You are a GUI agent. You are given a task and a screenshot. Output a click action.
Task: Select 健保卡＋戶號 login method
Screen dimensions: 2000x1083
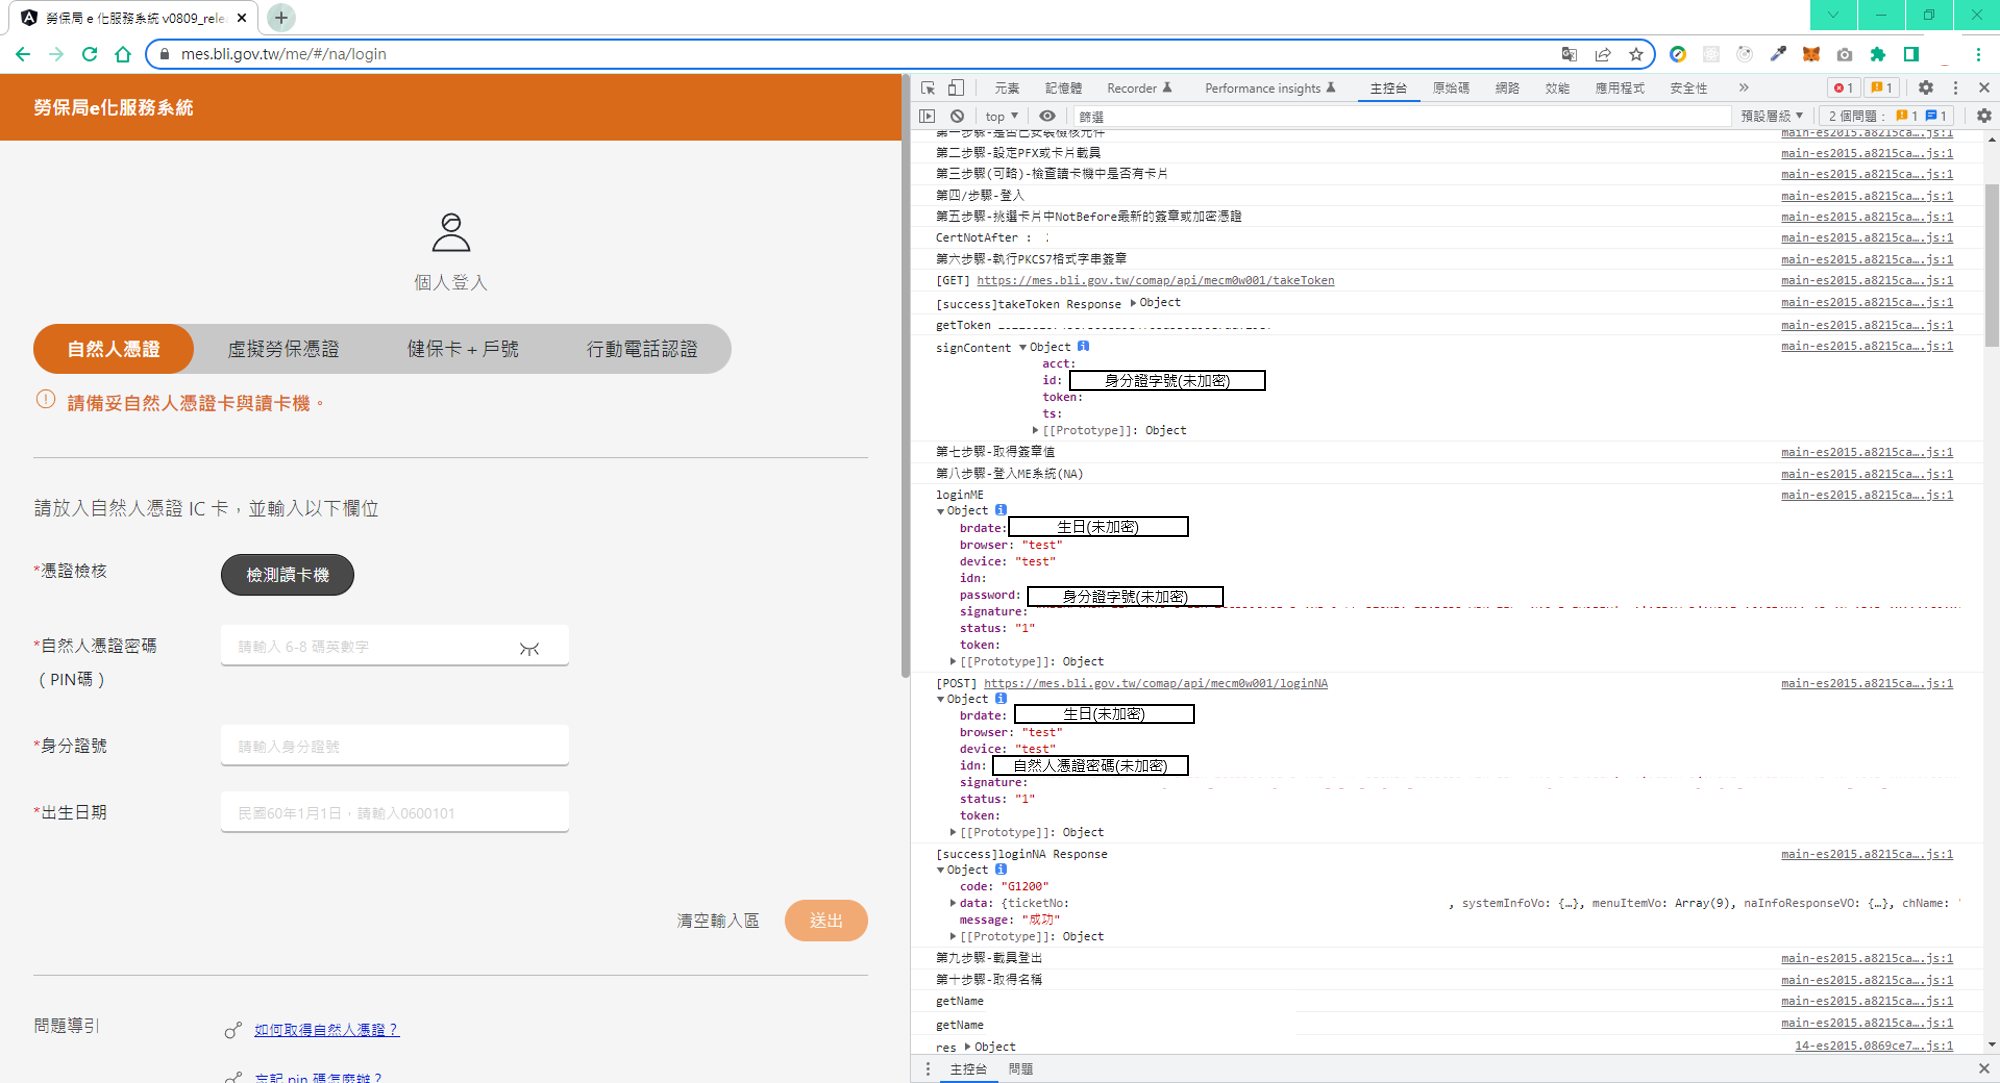463,349
